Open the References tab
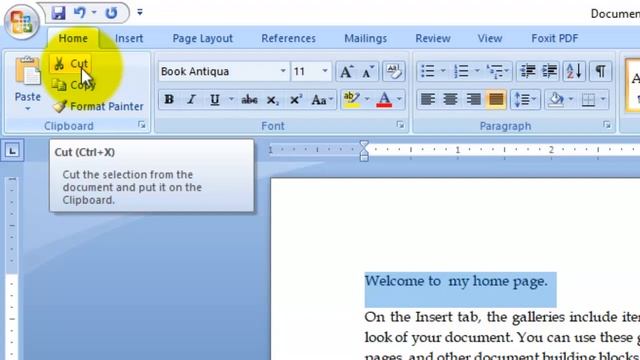640x360 pixels. pos(289,38)
